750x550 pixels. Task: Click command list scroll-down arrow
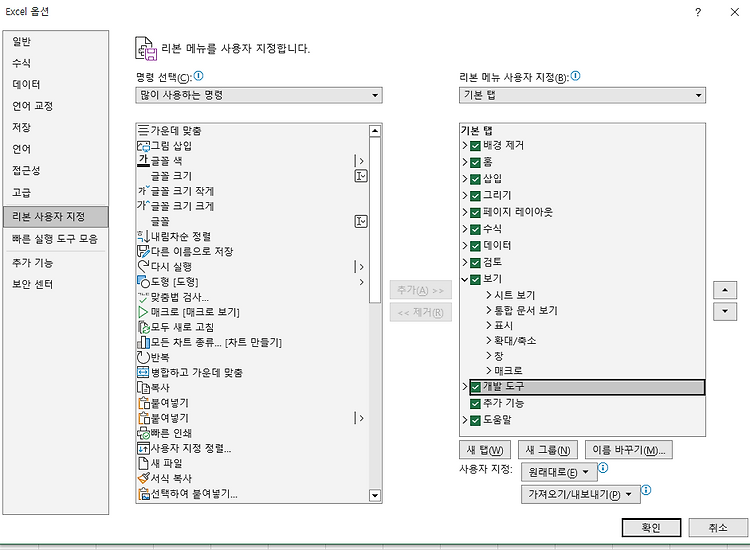tap(375, 495)
